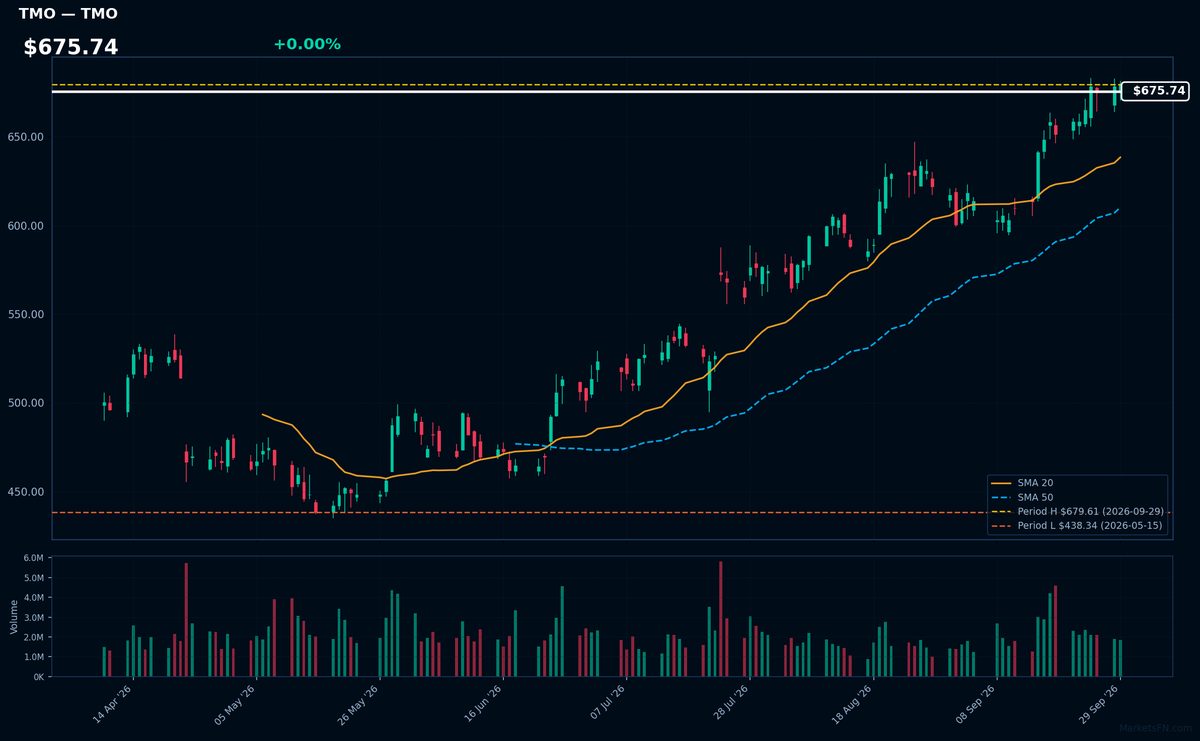Click the +0.00% change percentage

click(307, 44)
